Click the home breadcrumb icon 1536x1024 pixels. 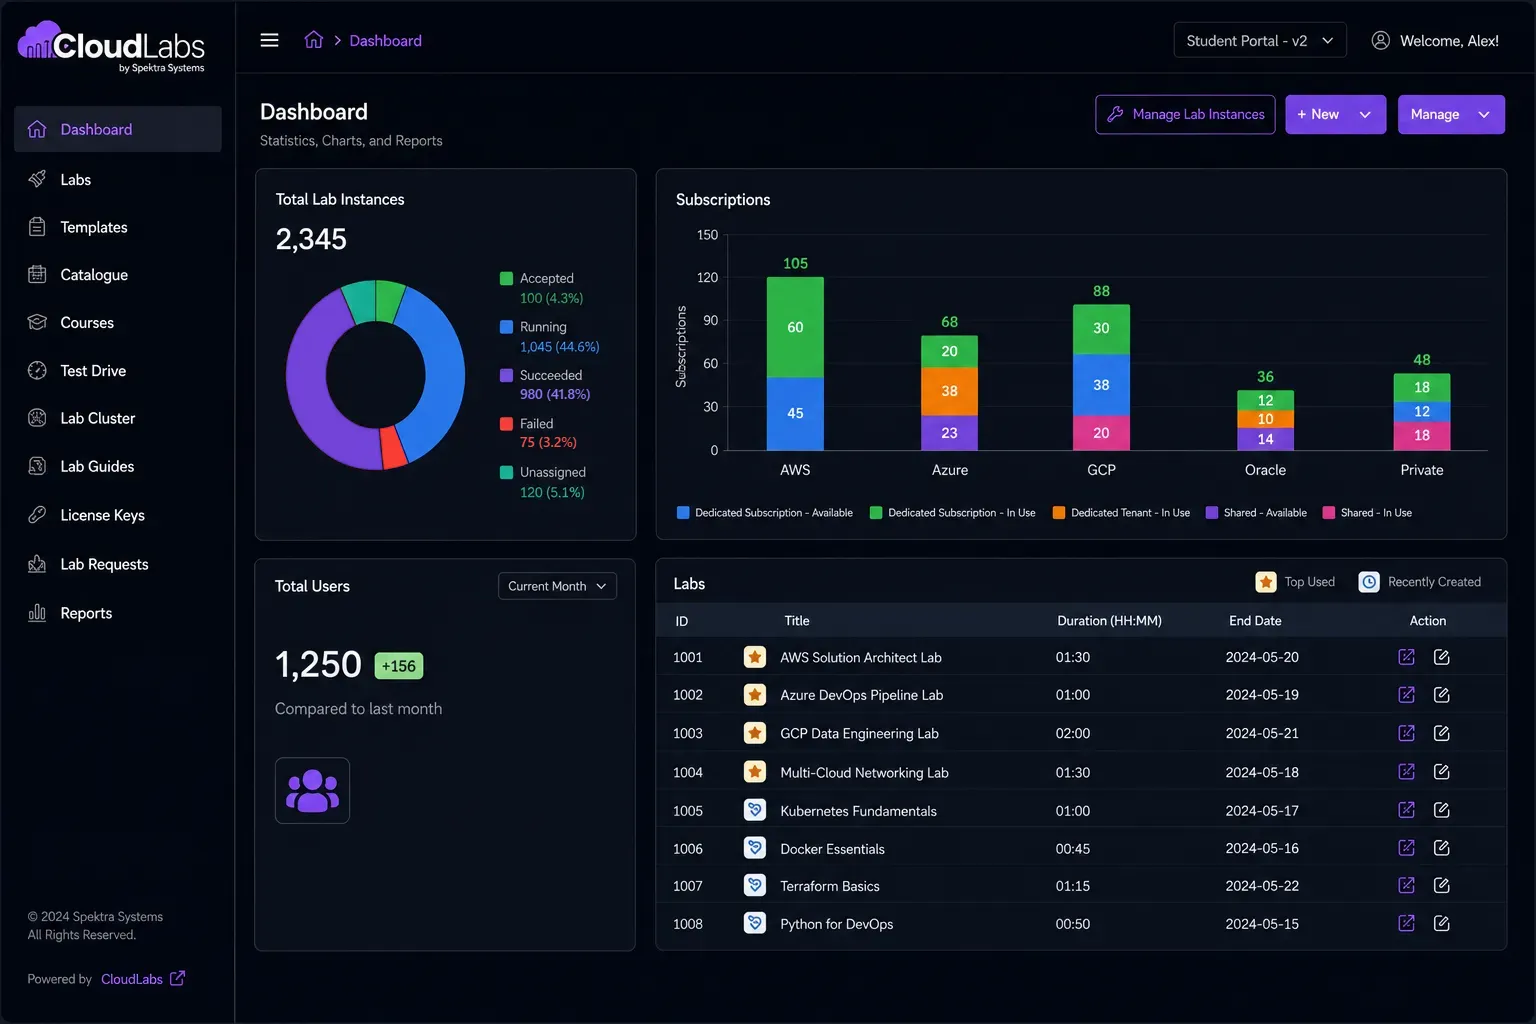pos(314,40)
